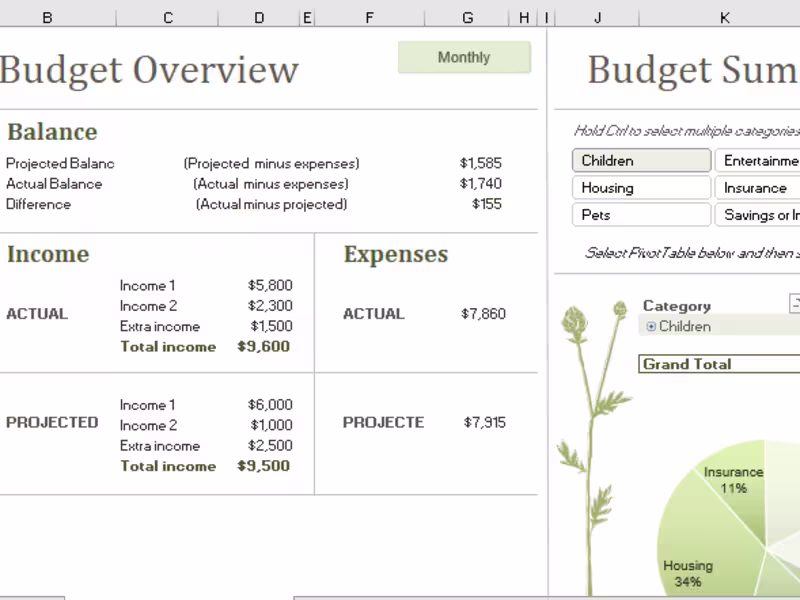
Task: Click the Difference label
Action: coord(38,204)
